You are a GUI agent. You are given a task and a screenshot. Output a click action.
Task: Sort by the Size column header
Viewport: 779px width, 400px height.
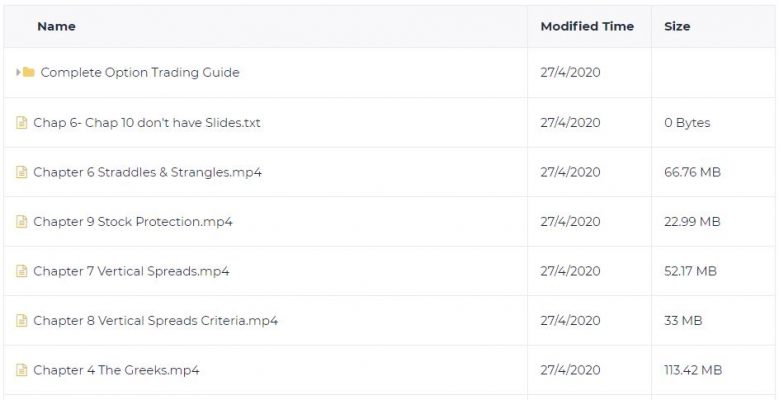pyautogui.click(x=677, y=26)
